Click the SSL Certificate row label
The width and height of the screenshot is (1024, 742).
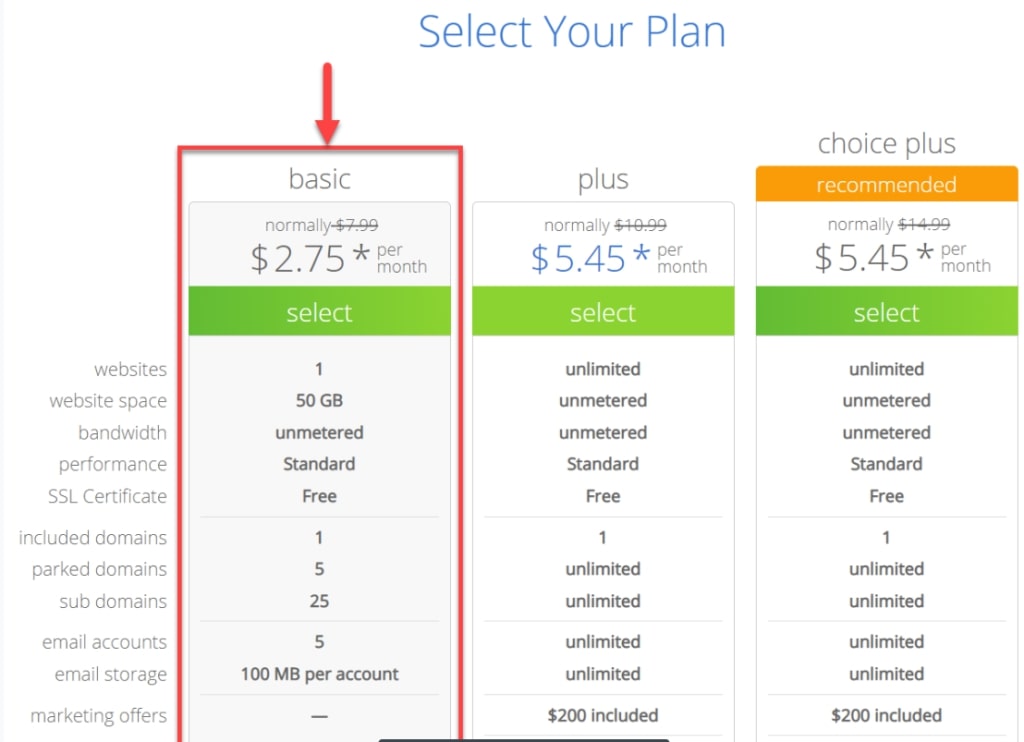pyautogui.click(x=107, y=496)
